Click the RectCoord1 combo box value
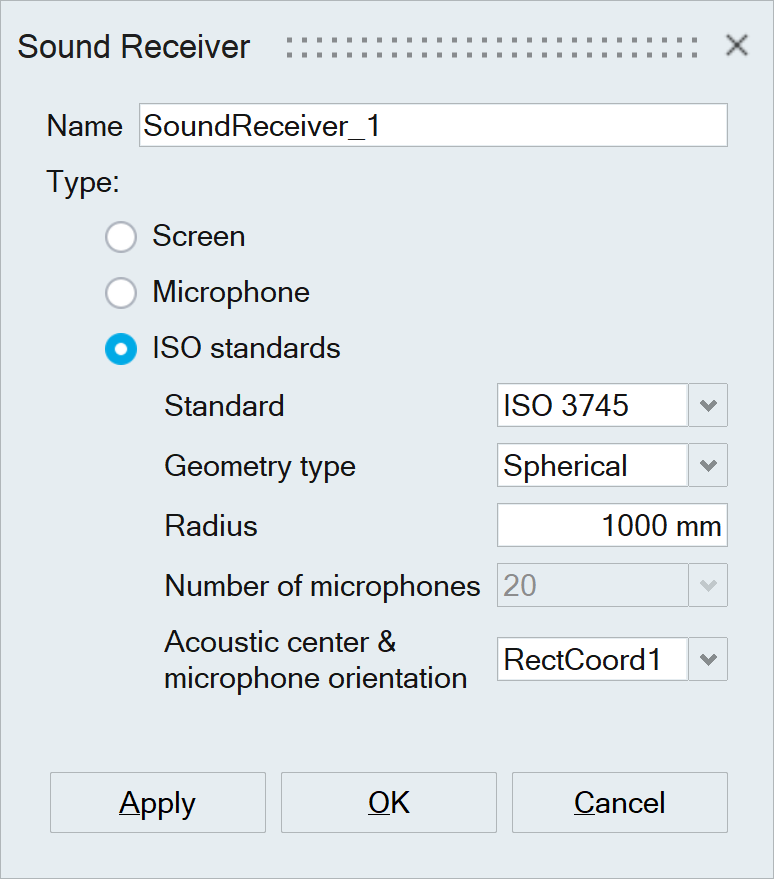 point(592,660)
